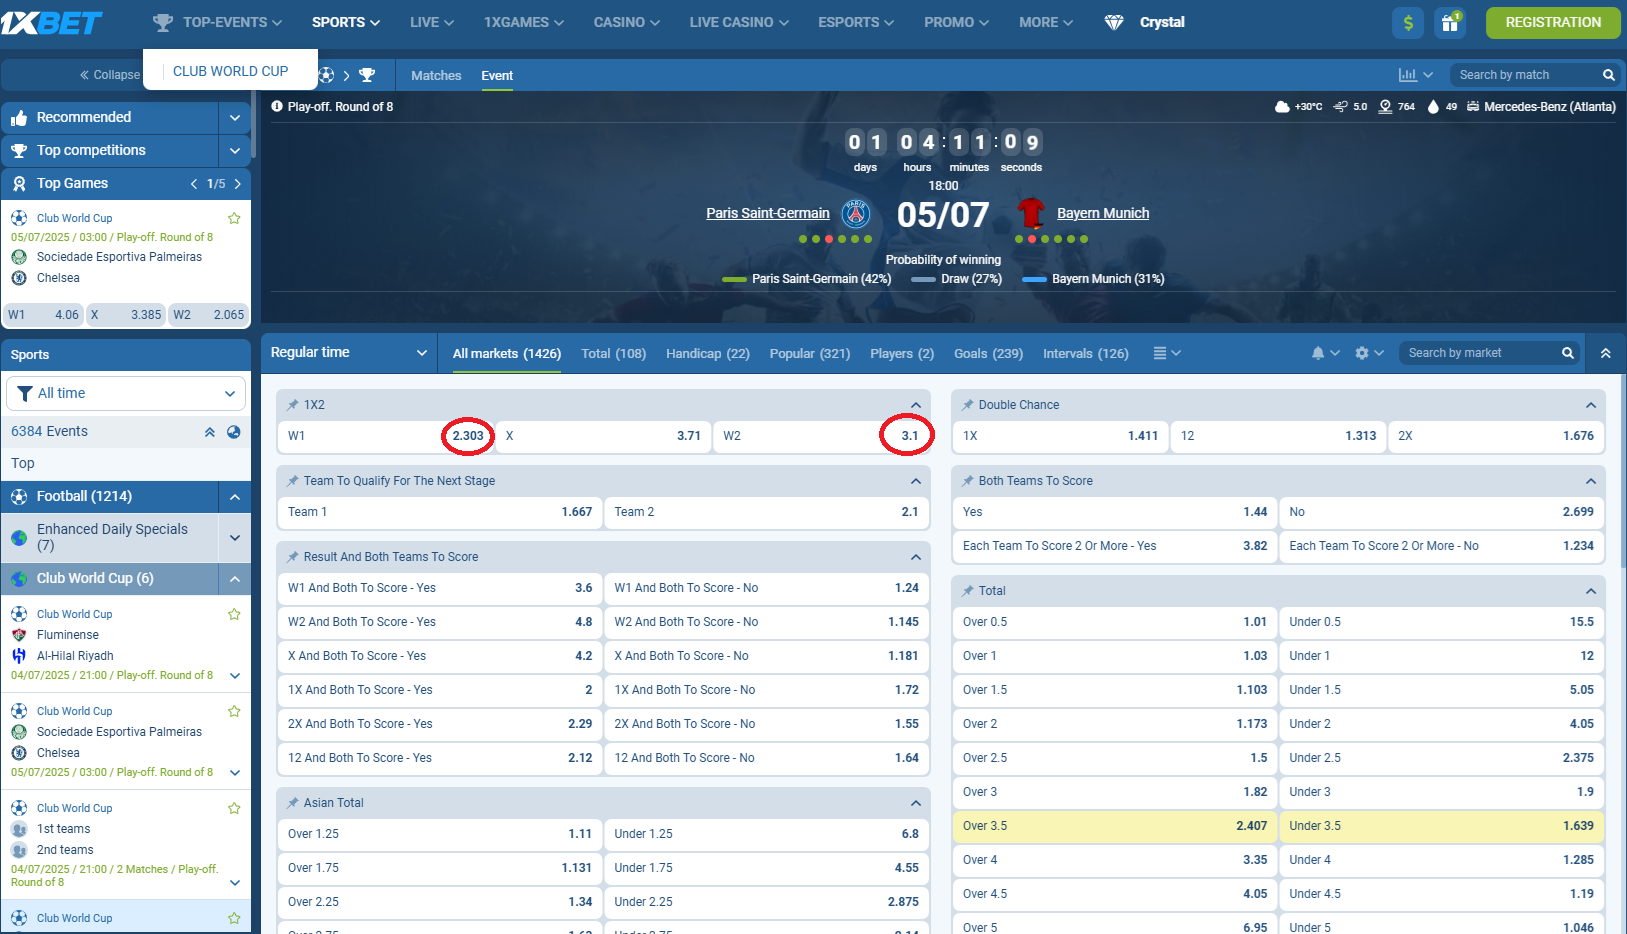
Task: Expand the Recommended section
Action: click(x=234, y=118)
